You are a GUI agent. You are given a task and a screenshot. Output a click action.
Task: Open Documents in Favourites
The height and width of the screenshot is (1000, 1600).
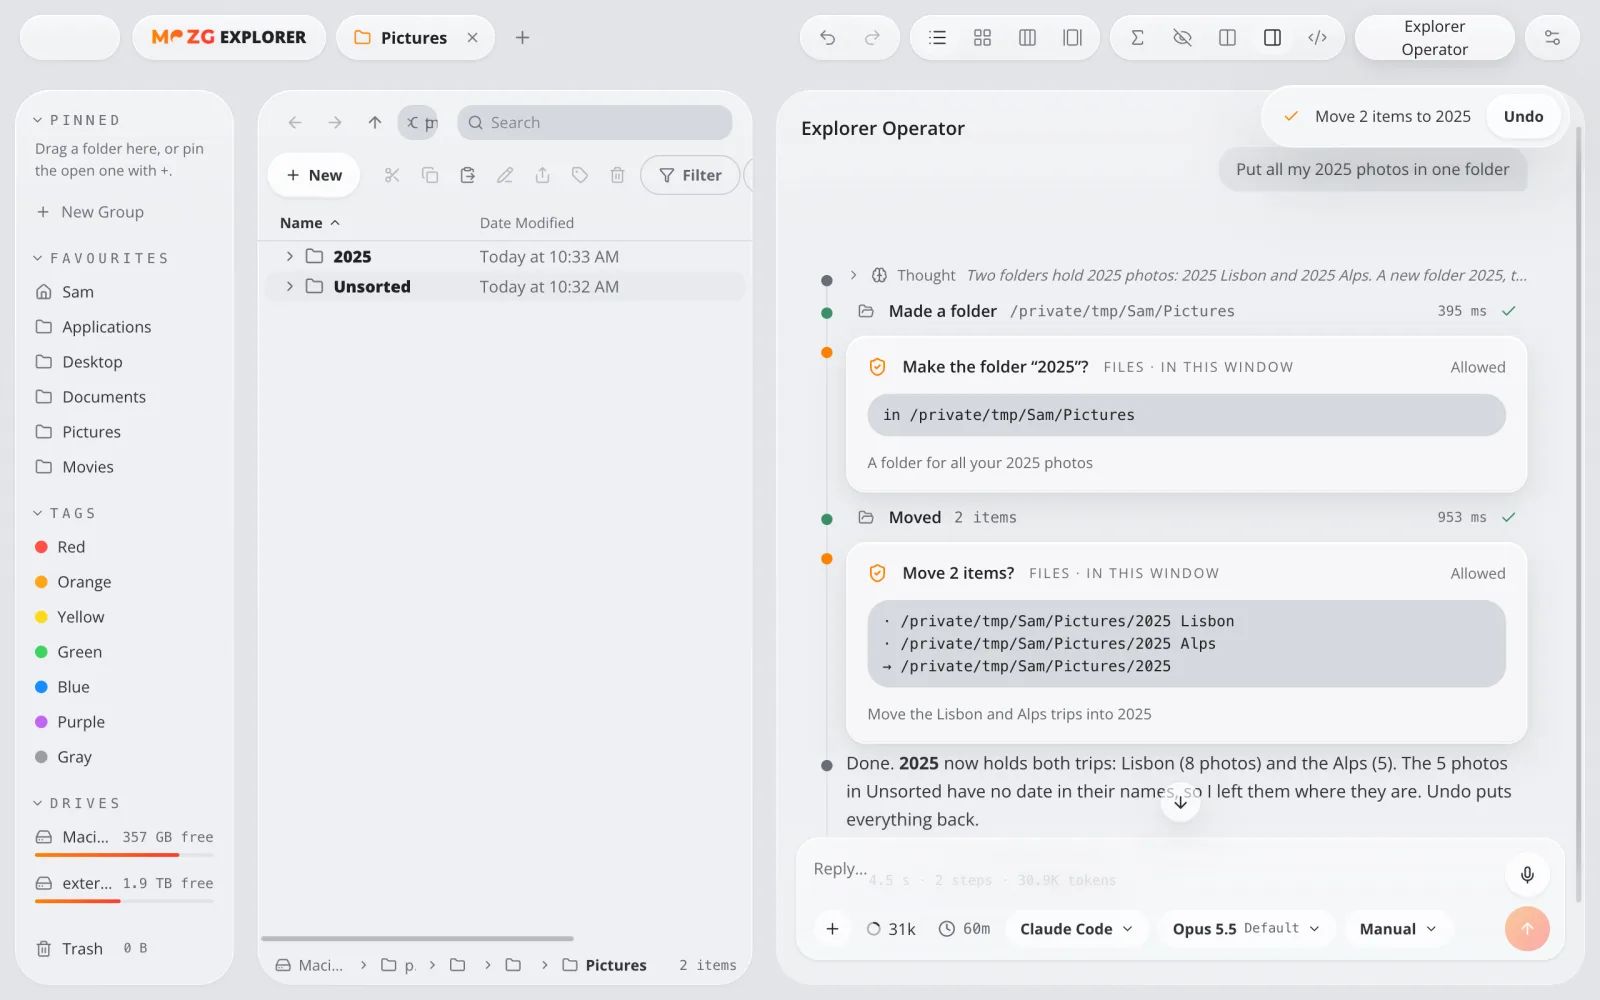(125, 397)
